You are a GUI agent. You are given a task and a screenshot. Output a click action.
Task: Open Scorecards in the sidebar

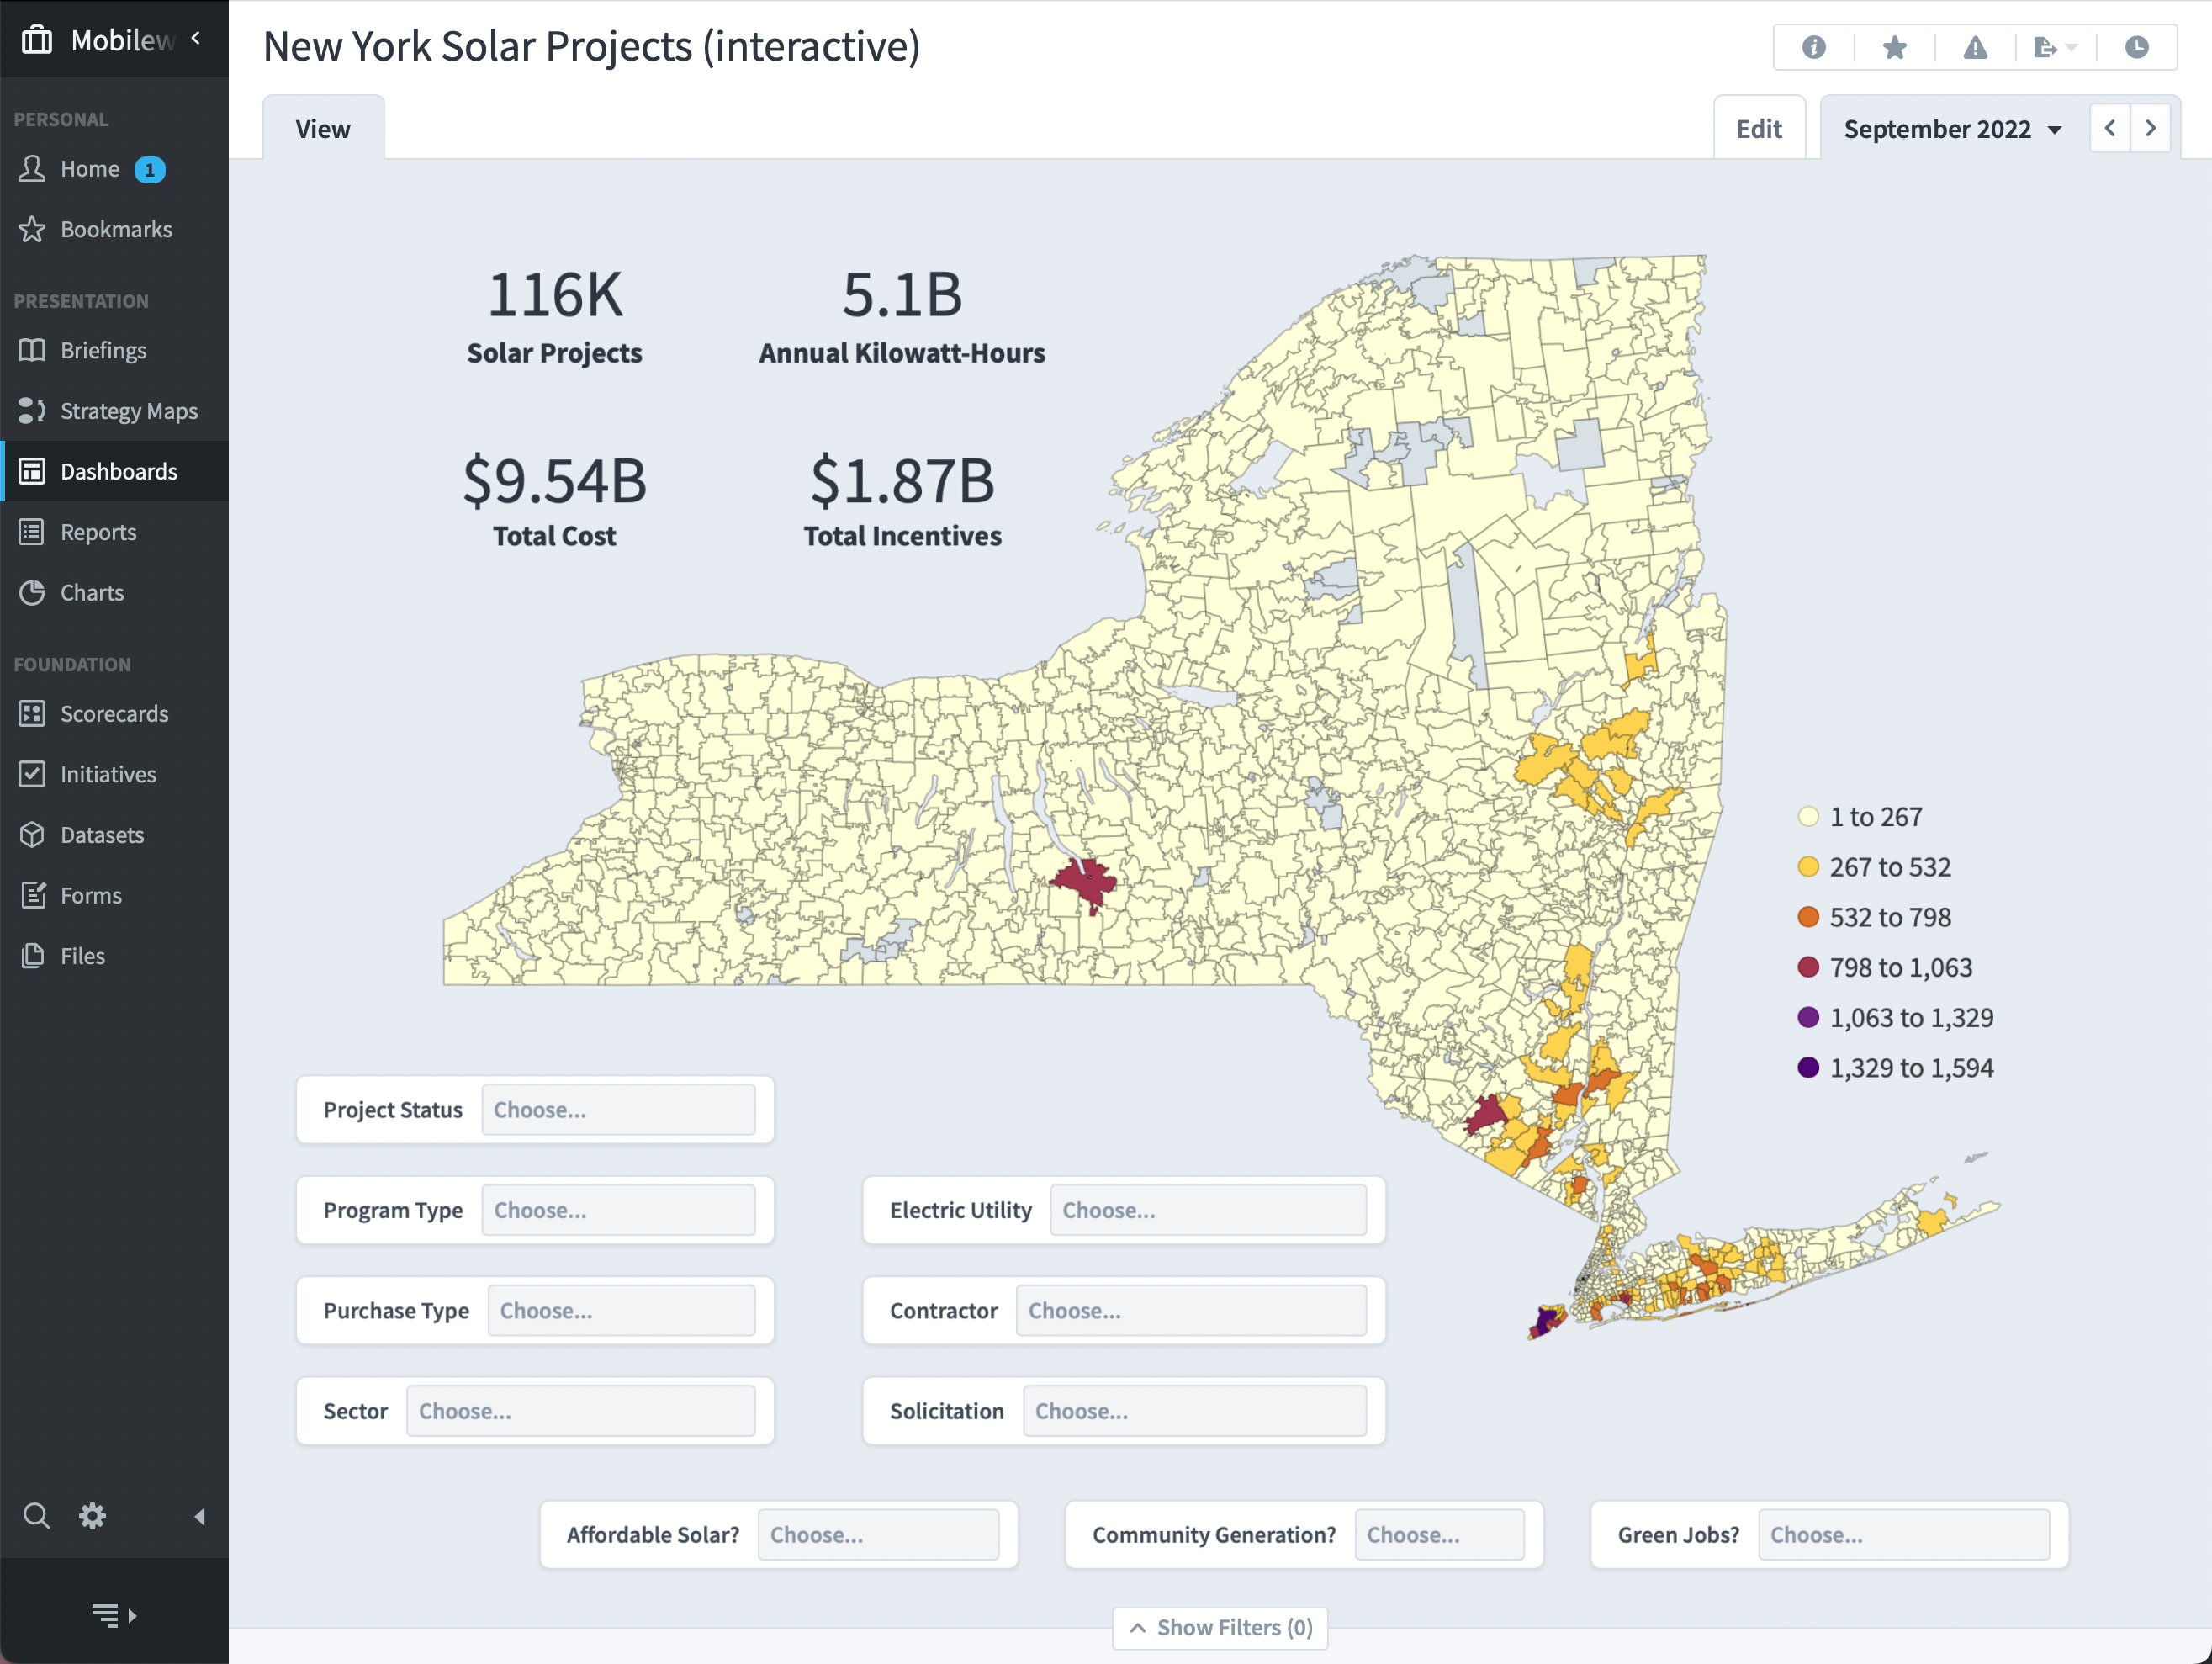(114, 714)
